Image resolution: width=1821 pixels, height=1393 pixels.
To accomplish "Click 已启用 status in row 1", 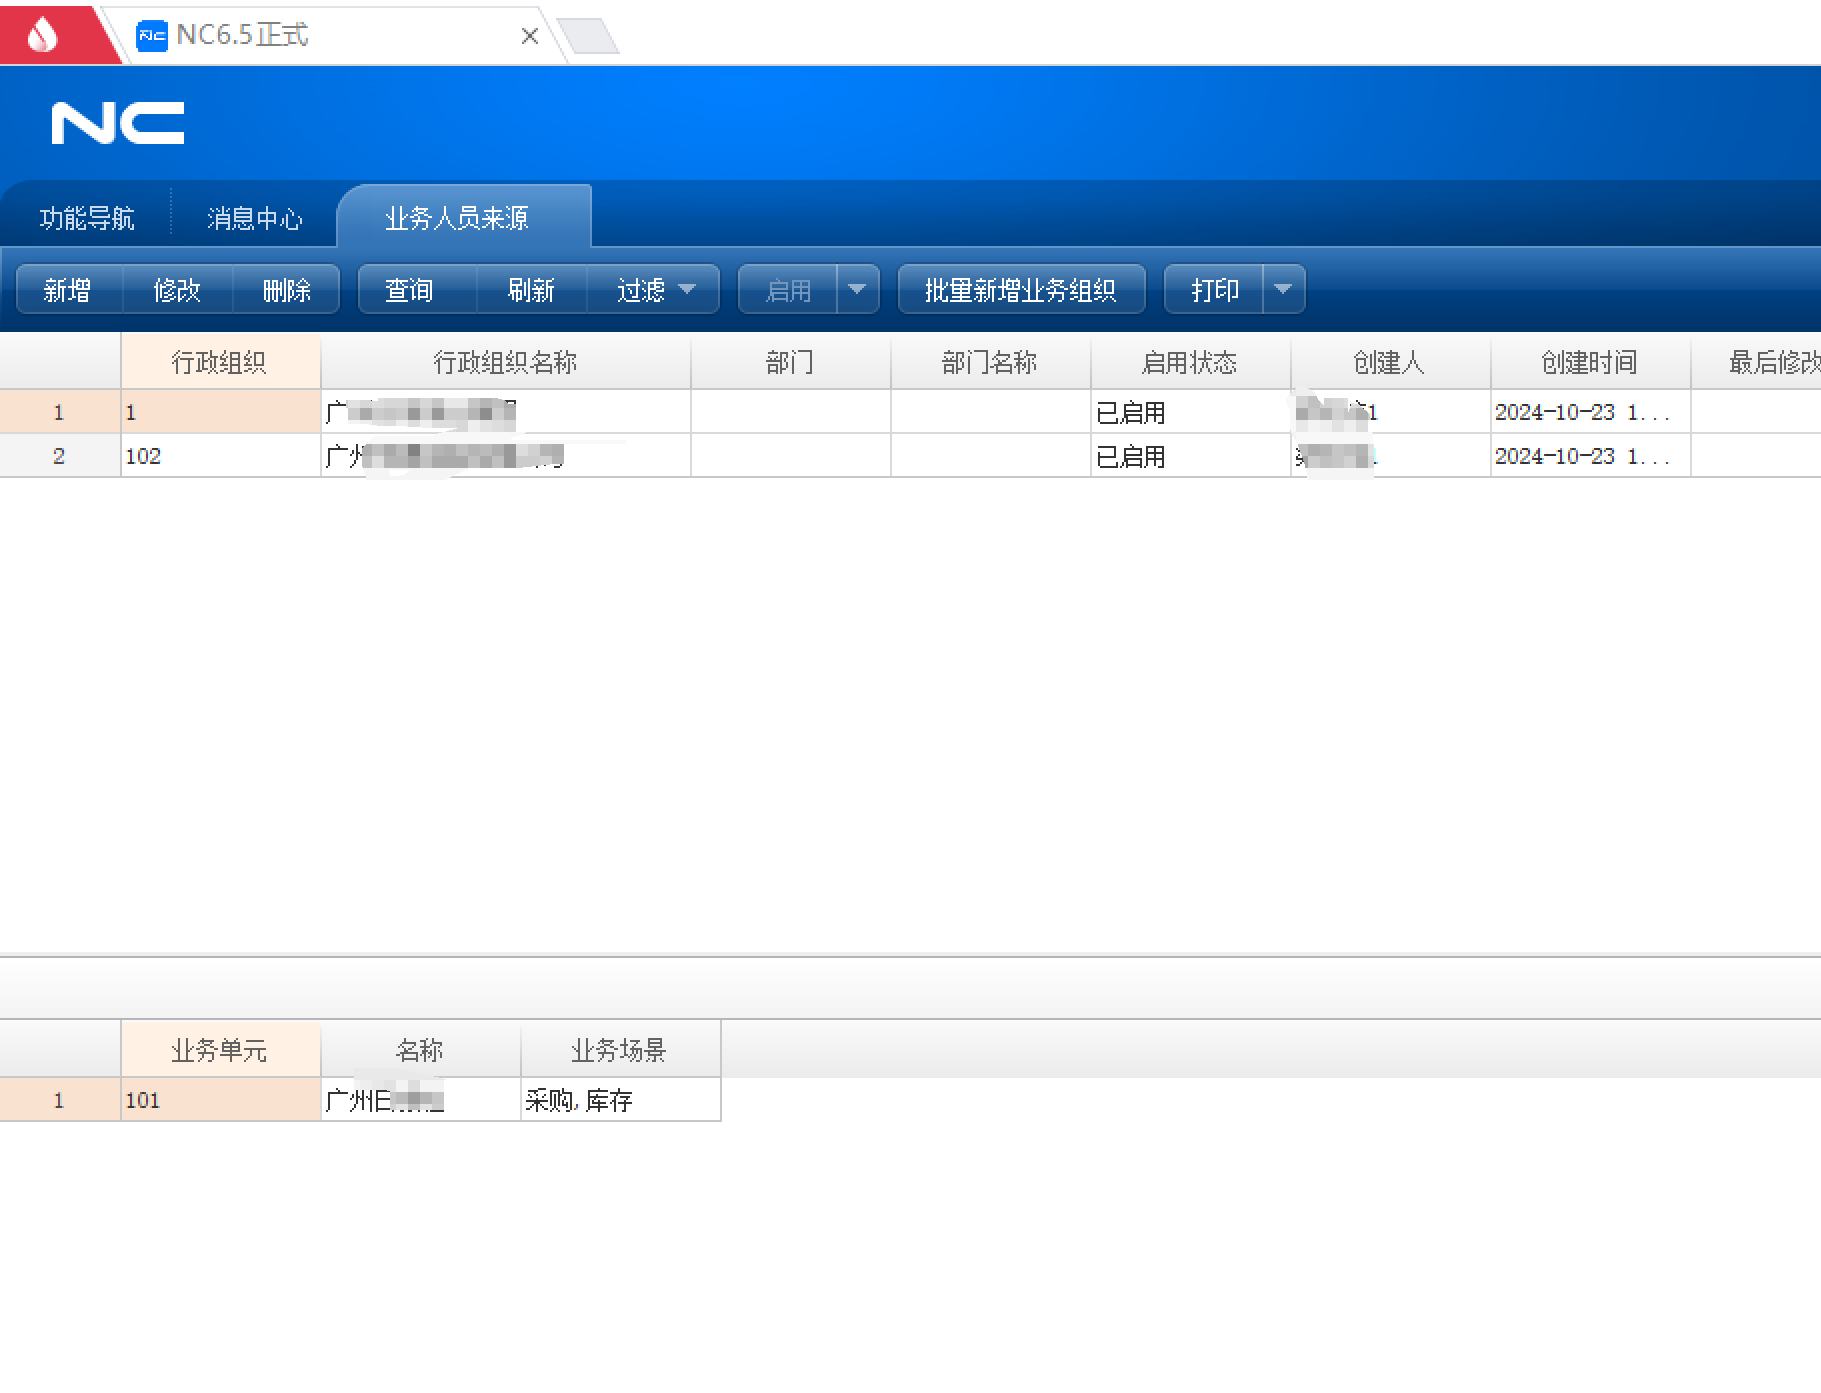I will coord(1190,412).
